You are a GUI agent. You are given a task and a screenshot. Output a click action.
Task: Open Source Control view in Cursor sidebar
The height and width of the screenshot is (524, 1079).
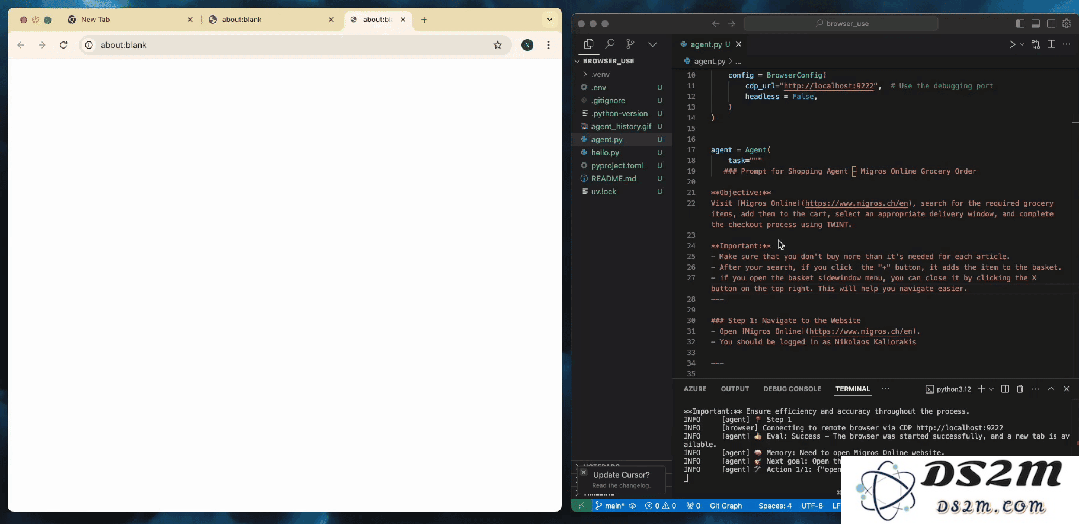[630, 44]
